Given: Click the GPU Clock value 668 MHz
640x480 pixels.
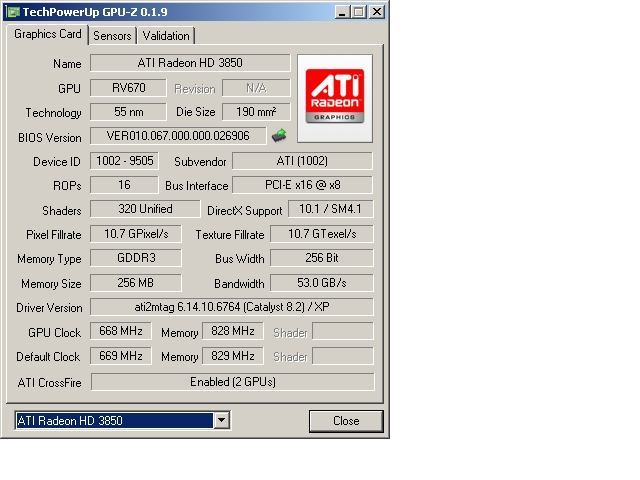Looking at the screenshot, I should point(120,331).
